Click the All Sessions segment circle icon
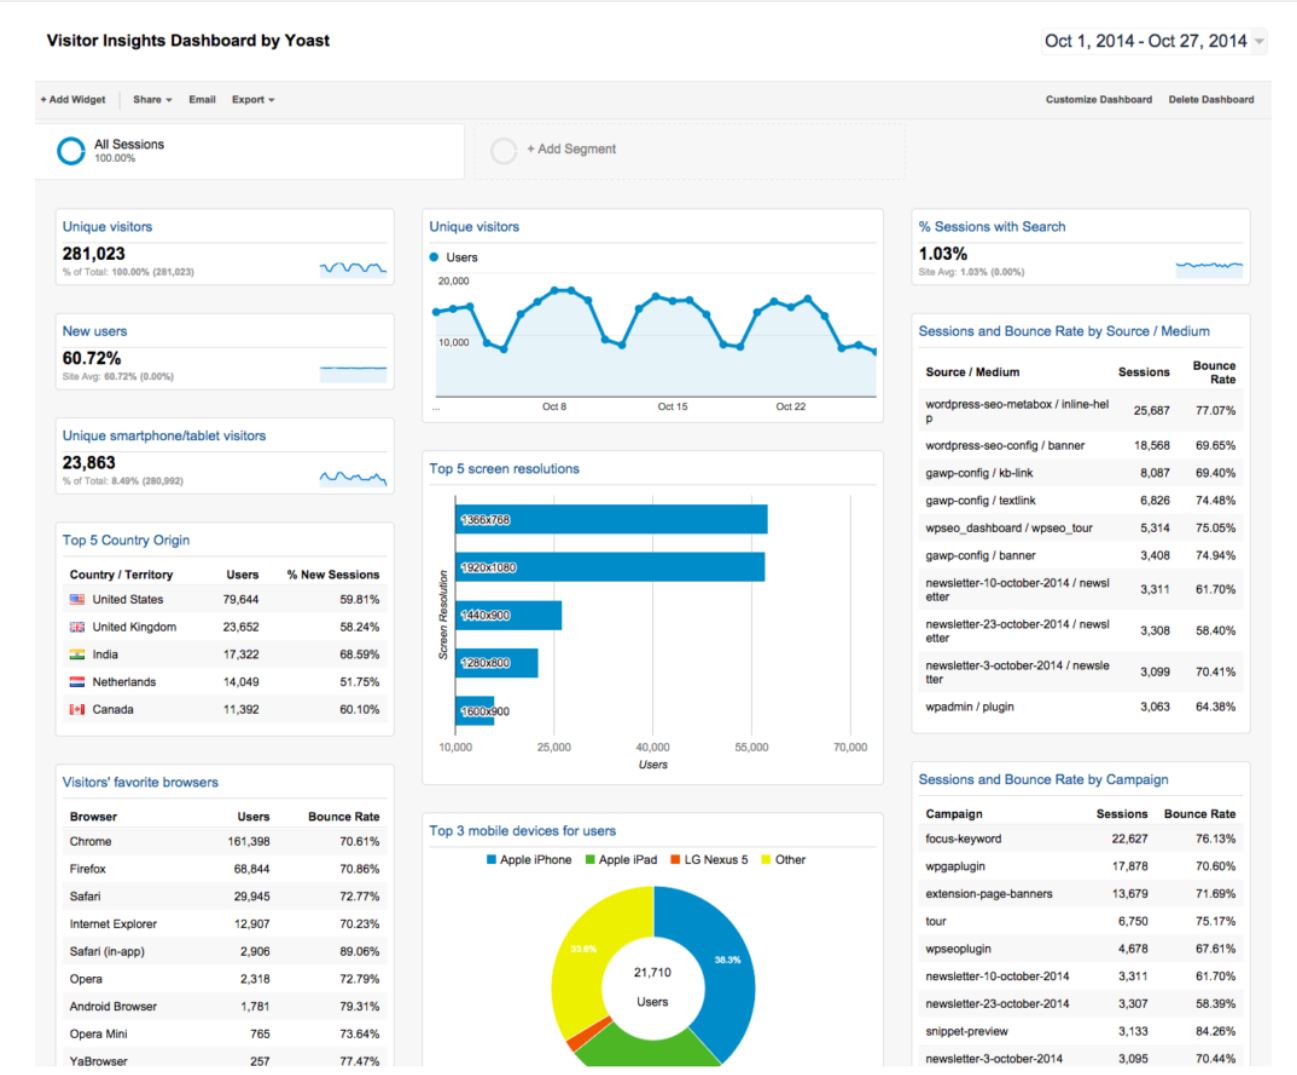Viewport: 1297px width, 1075px height. coord(71,151)
